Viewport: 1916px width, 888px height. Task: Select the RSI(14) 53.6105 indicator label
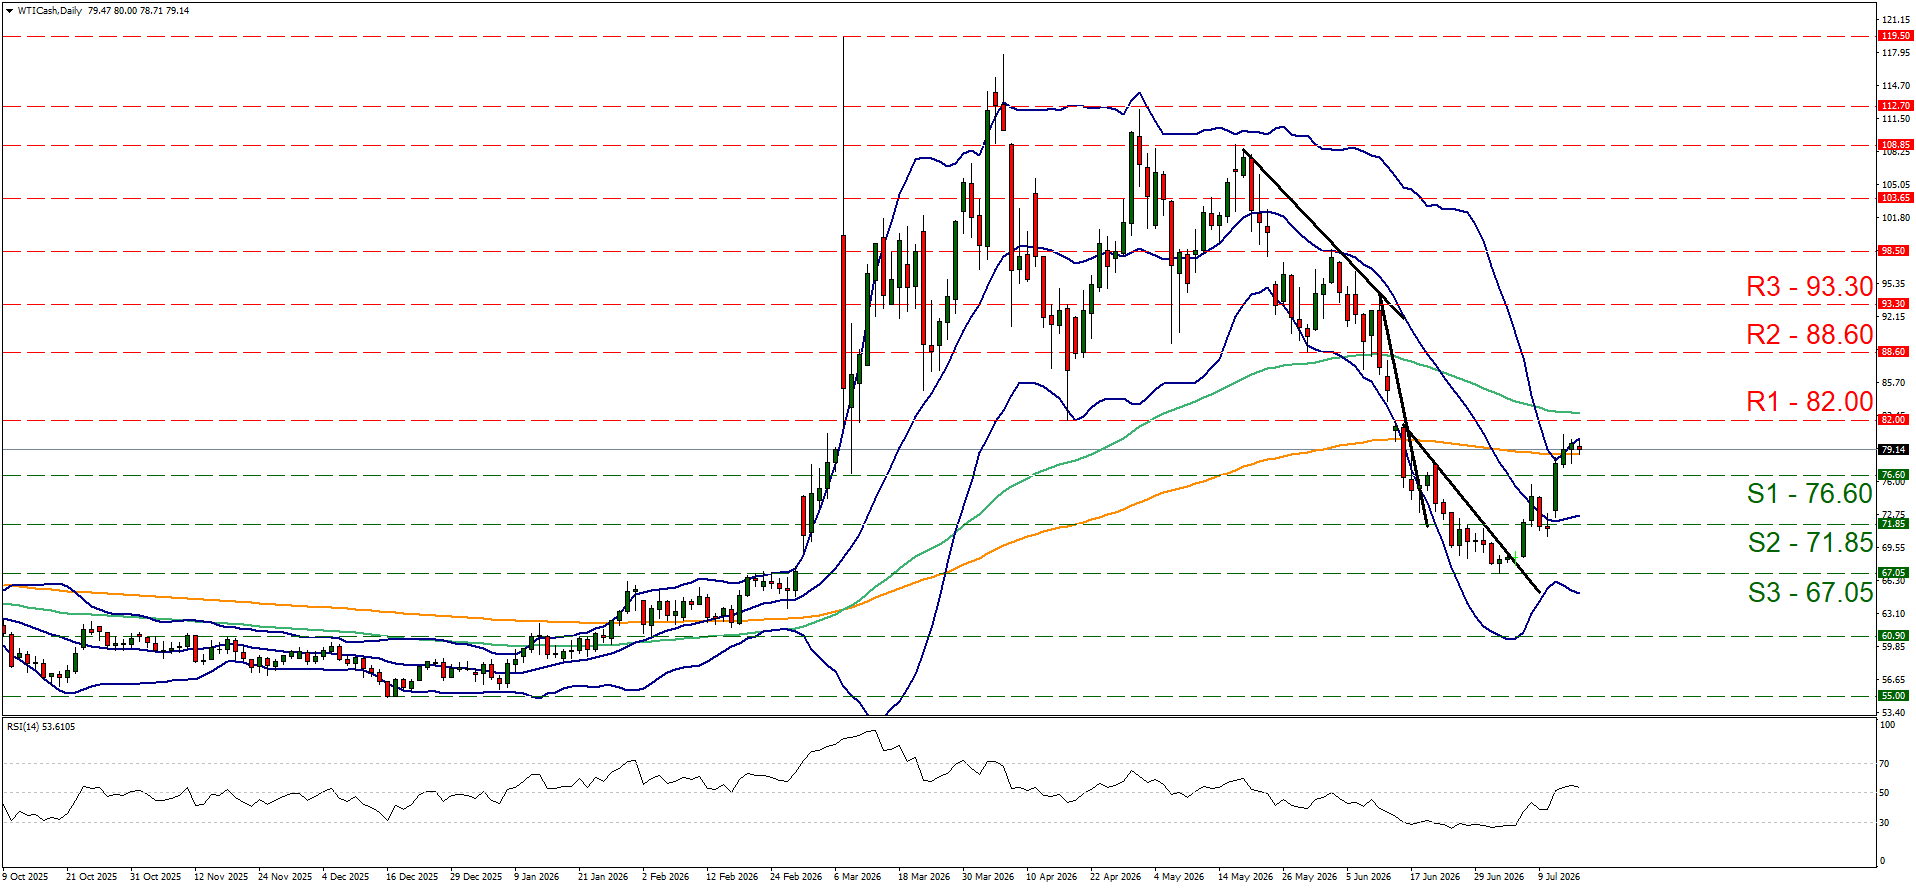tap(41, 726)
